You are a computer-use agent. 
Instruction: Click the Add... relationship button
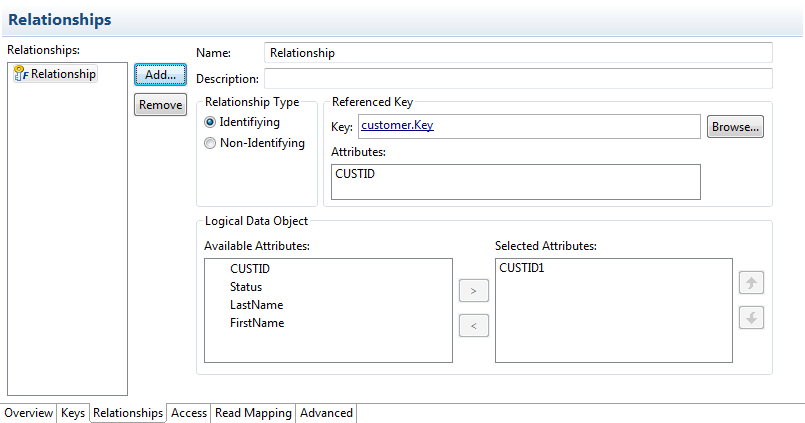(160, 74)
